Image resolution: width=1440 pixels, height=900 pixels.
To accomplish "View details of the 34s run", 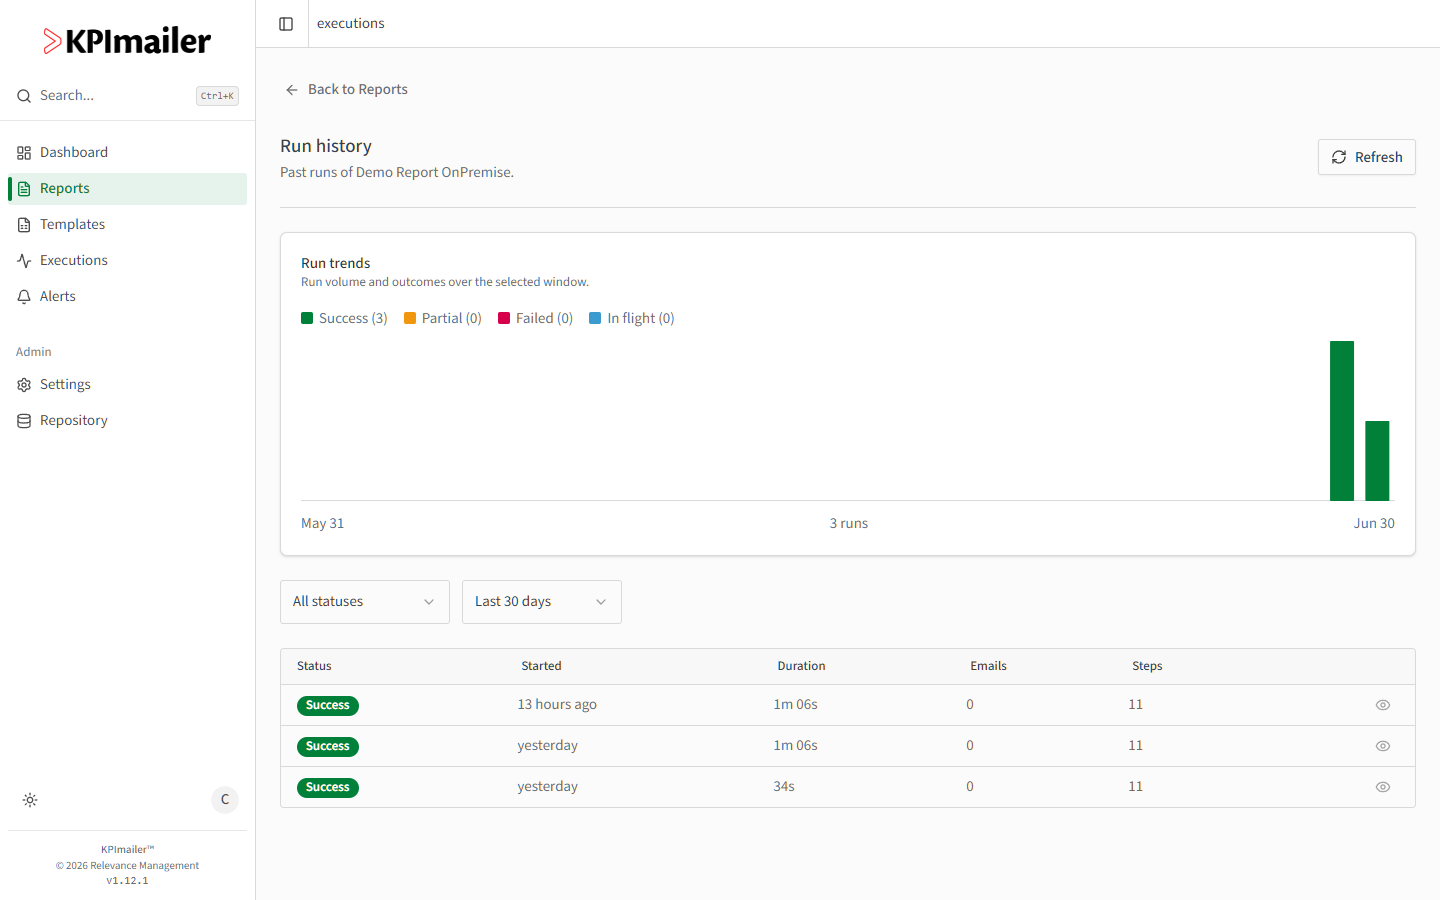I will click(1383, 787).
